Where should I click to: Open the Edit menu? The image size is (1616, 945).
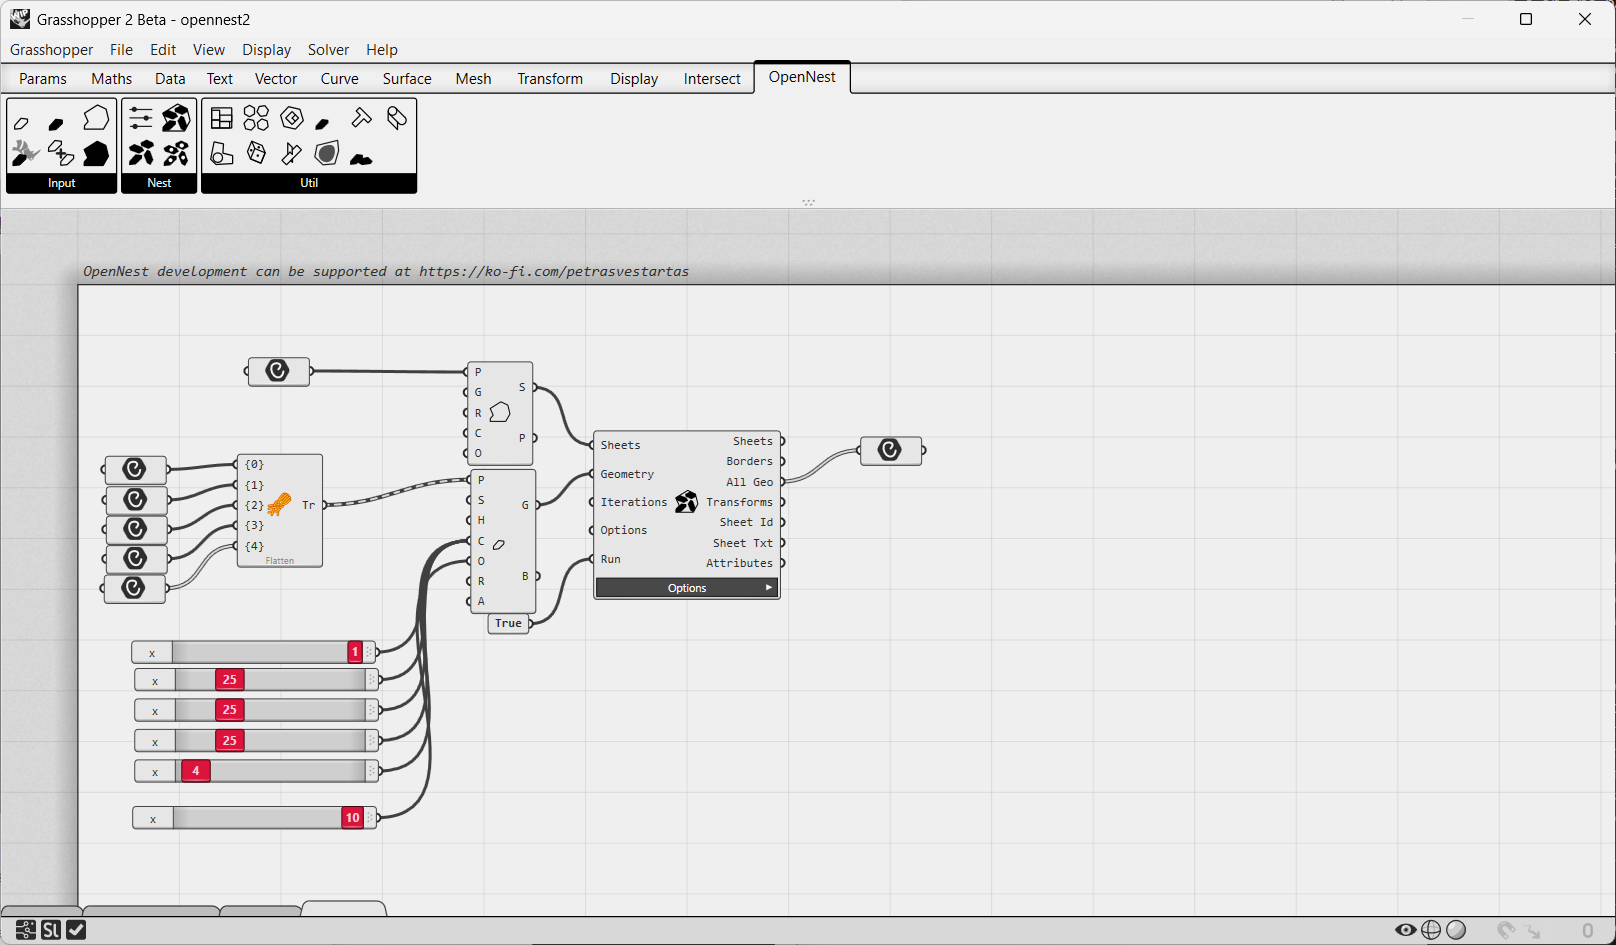click(x=163, y=50)
